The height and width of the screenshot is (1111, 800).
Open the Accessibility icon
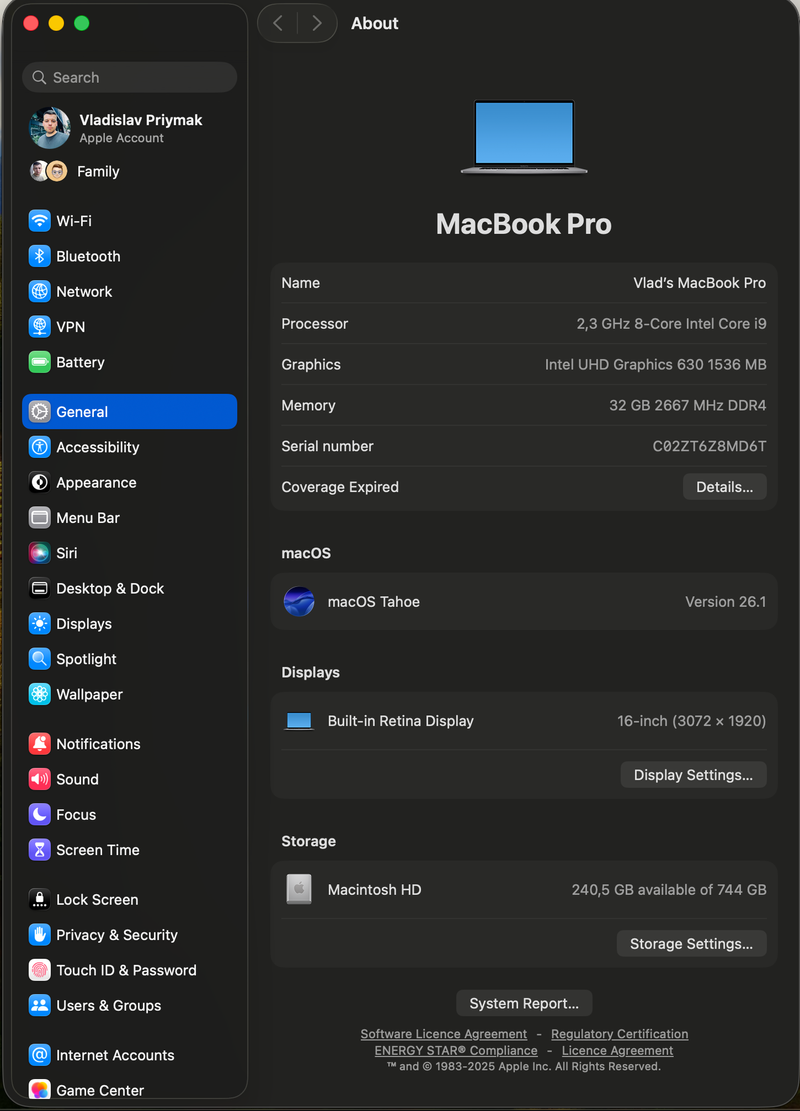click(40, 447)
